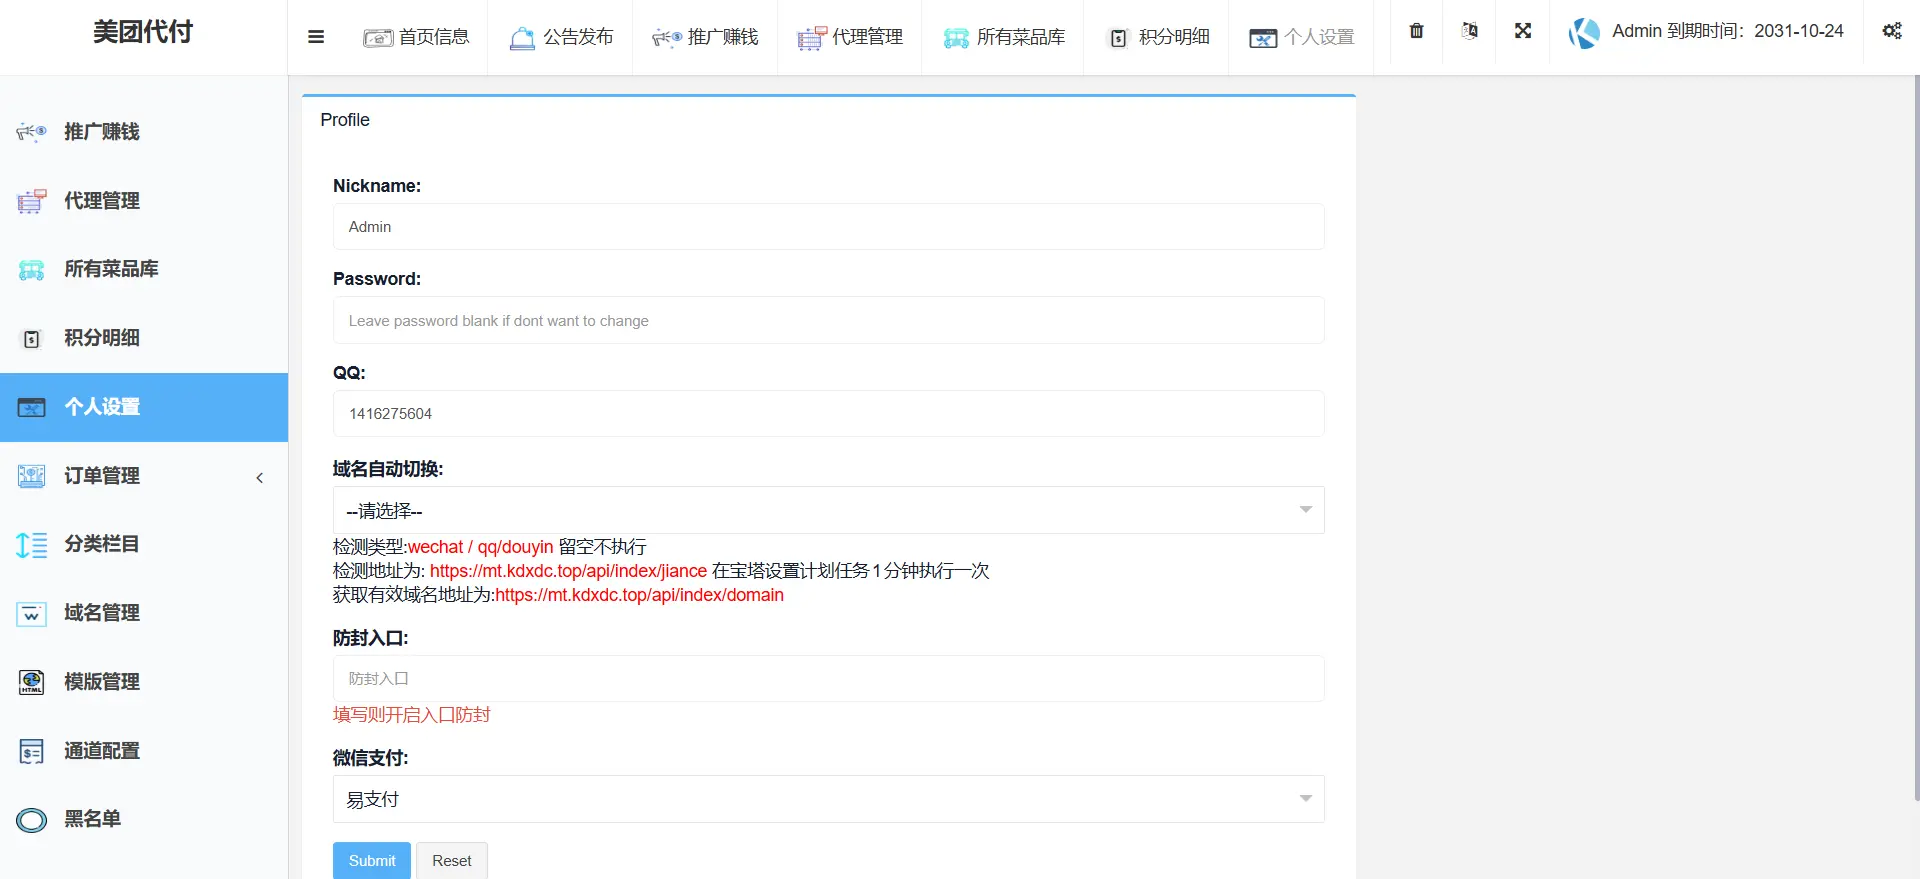Switch to the 推广赚钱 top tab
Viewport: 1920px width, 879px height.
pos(705,37)
